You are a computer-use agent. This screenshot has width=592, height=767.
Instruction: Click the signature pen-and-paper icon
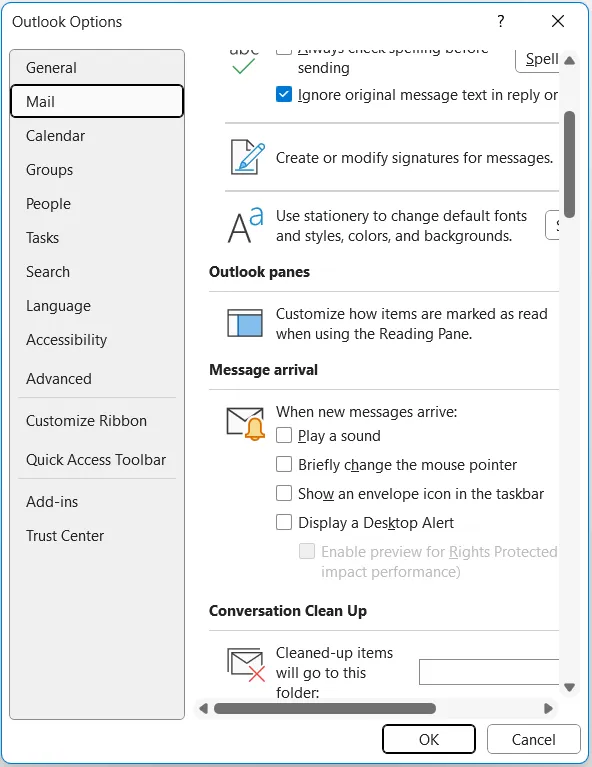point(248,157)
